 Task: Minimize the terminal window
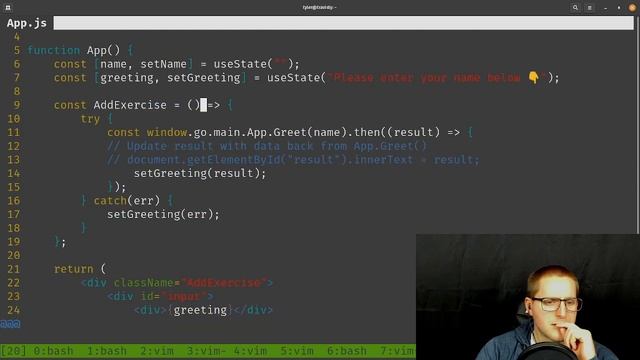click(605, 8)
